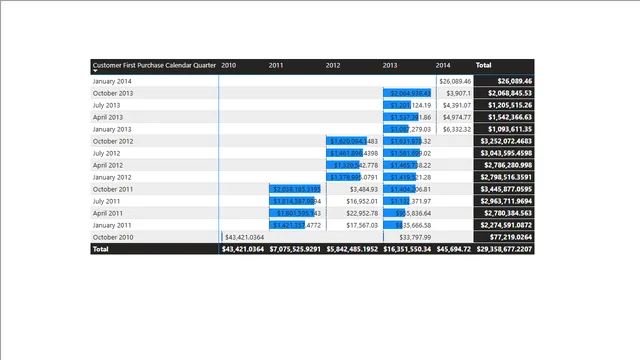
Task: Click the $3,907.1 cell for October 2013
Action: (458, 93)
